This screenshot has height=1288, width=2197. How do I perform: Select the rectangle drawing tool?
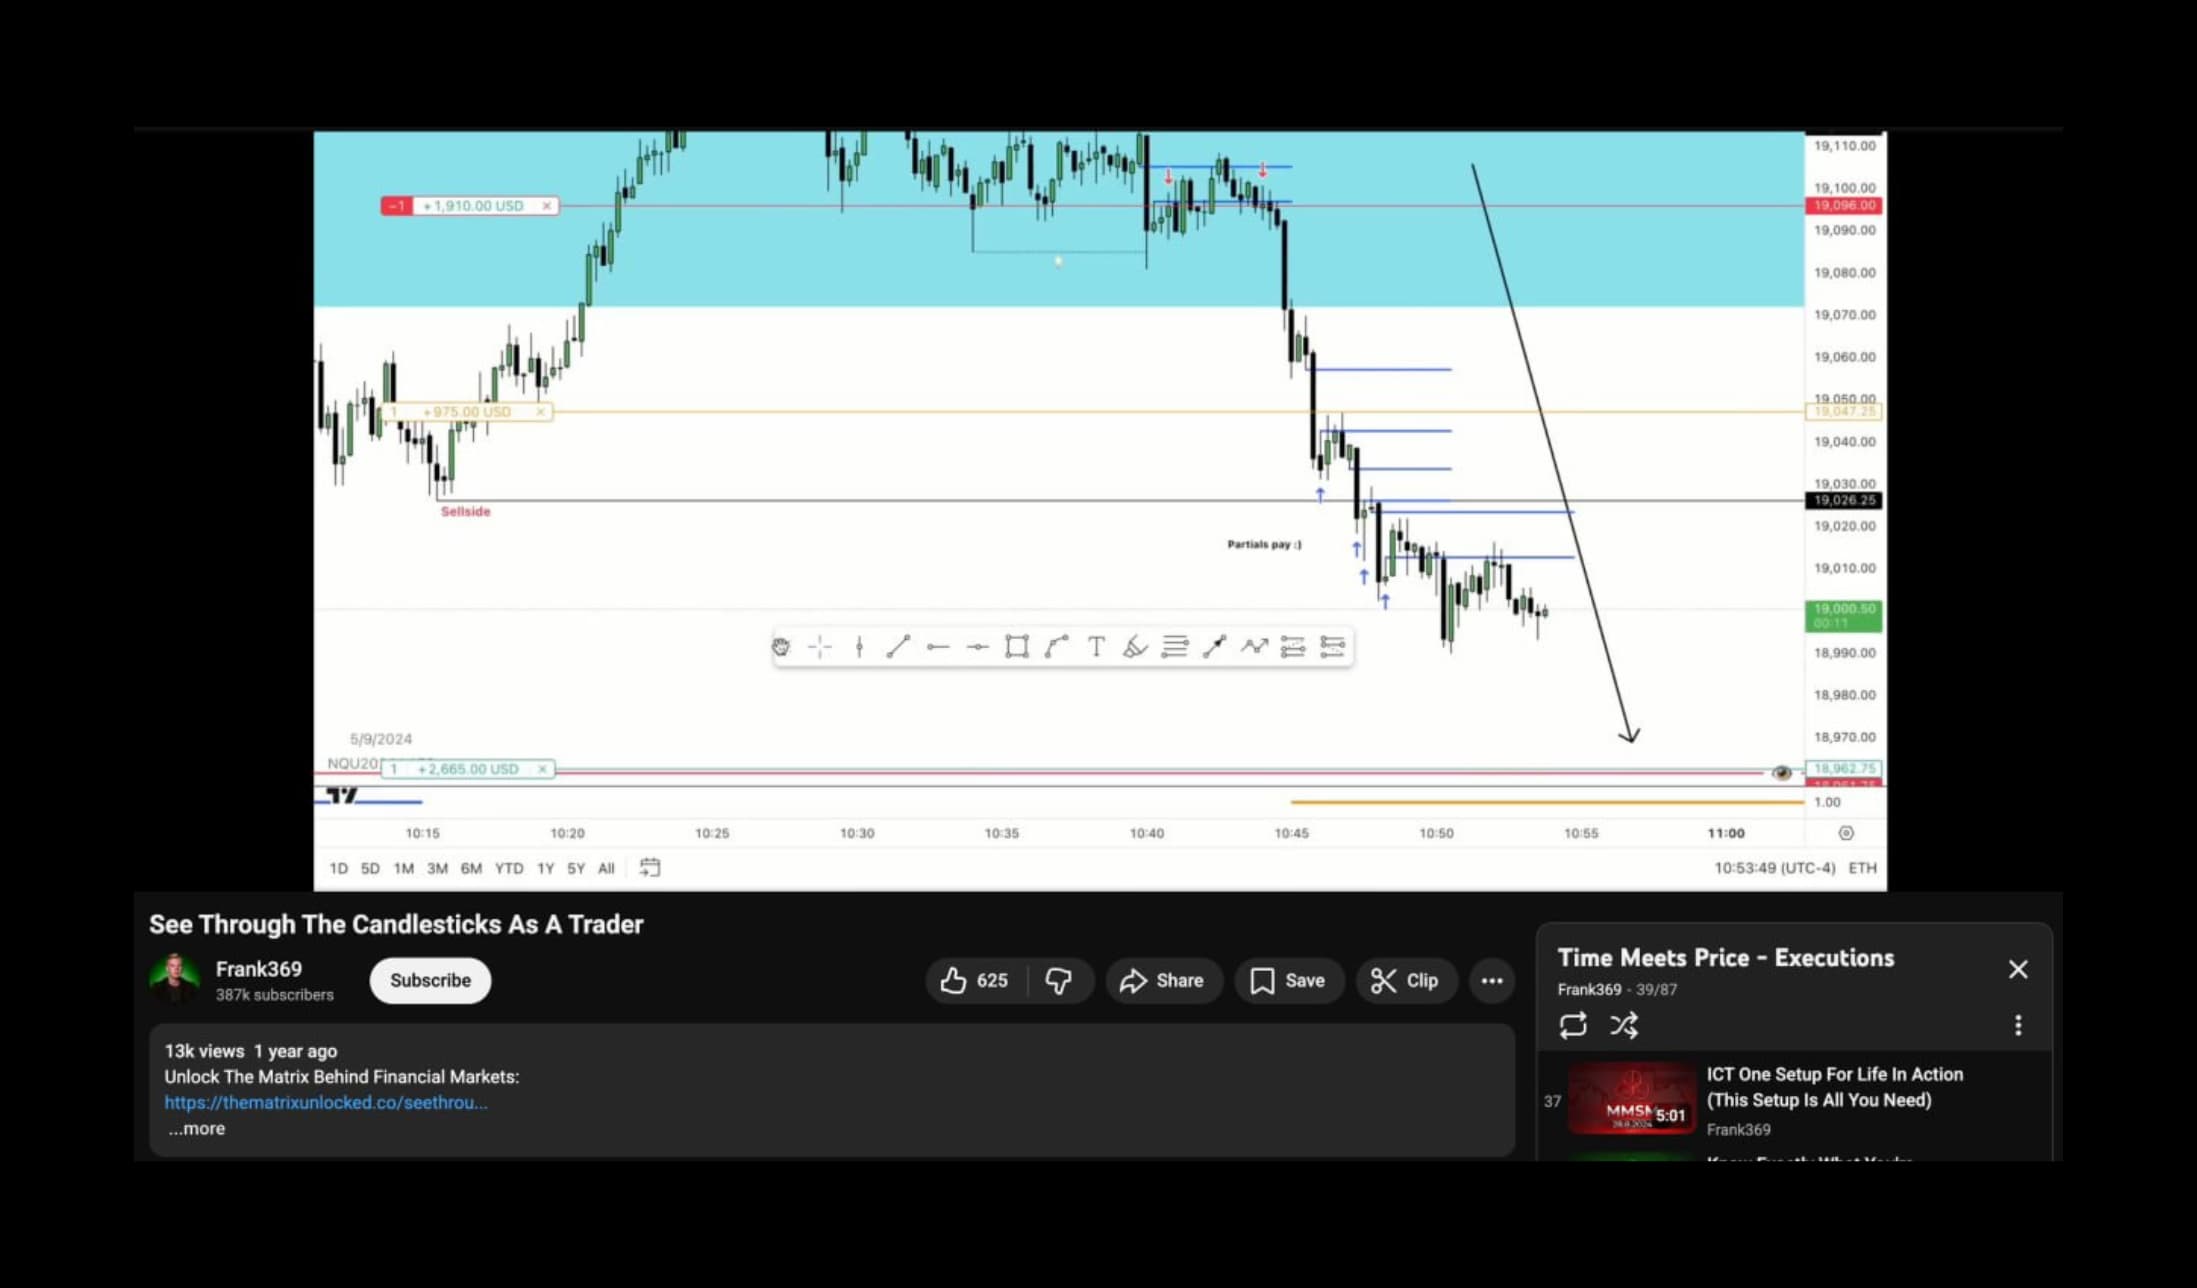(1016, 647)
